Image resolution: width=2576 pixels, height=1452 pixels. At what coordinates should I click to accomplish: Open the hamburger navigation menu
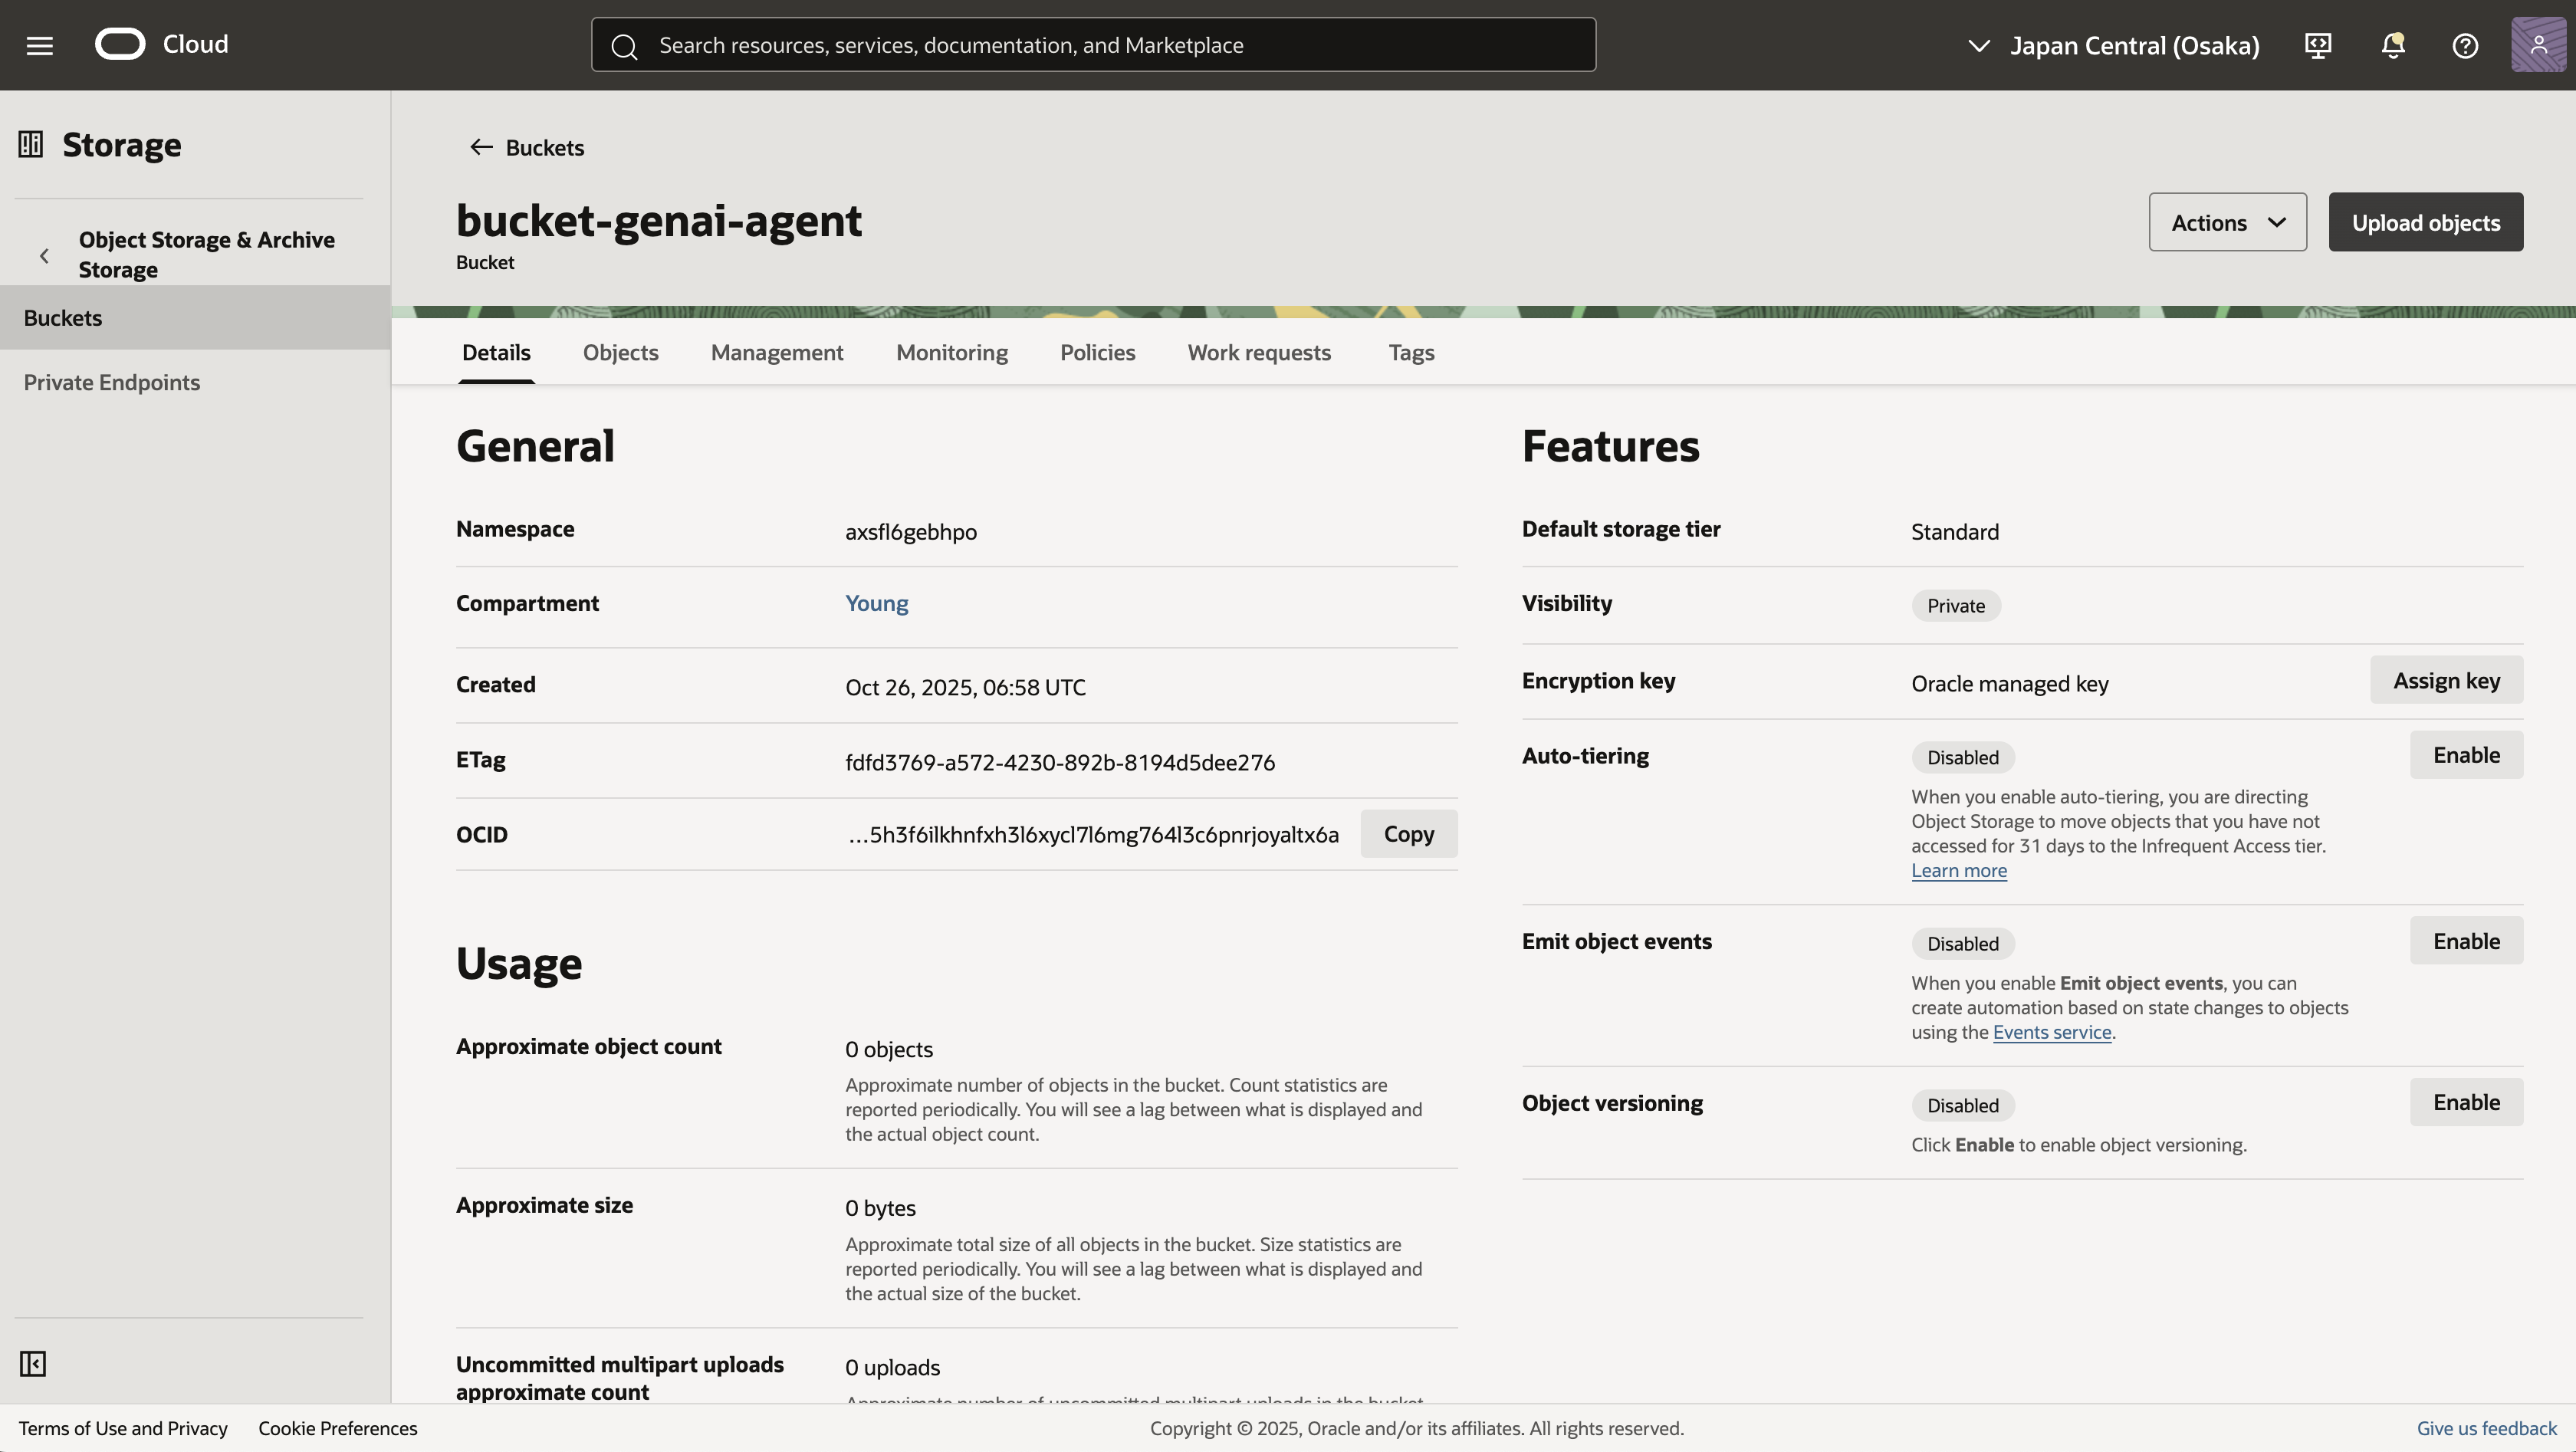[x=40, y=45]
